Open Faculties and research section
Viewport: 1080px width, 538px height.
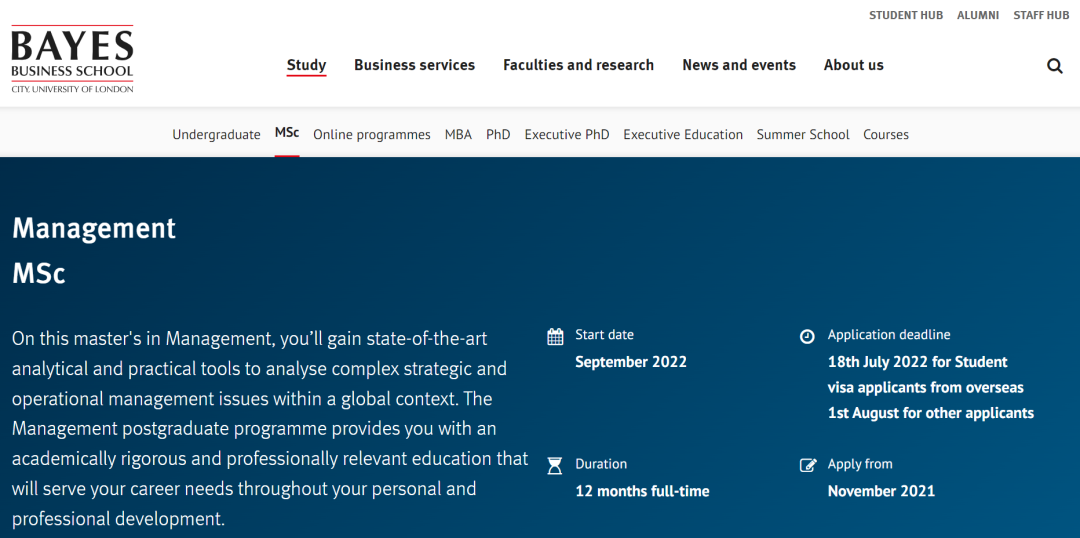[x=578, y=65]
